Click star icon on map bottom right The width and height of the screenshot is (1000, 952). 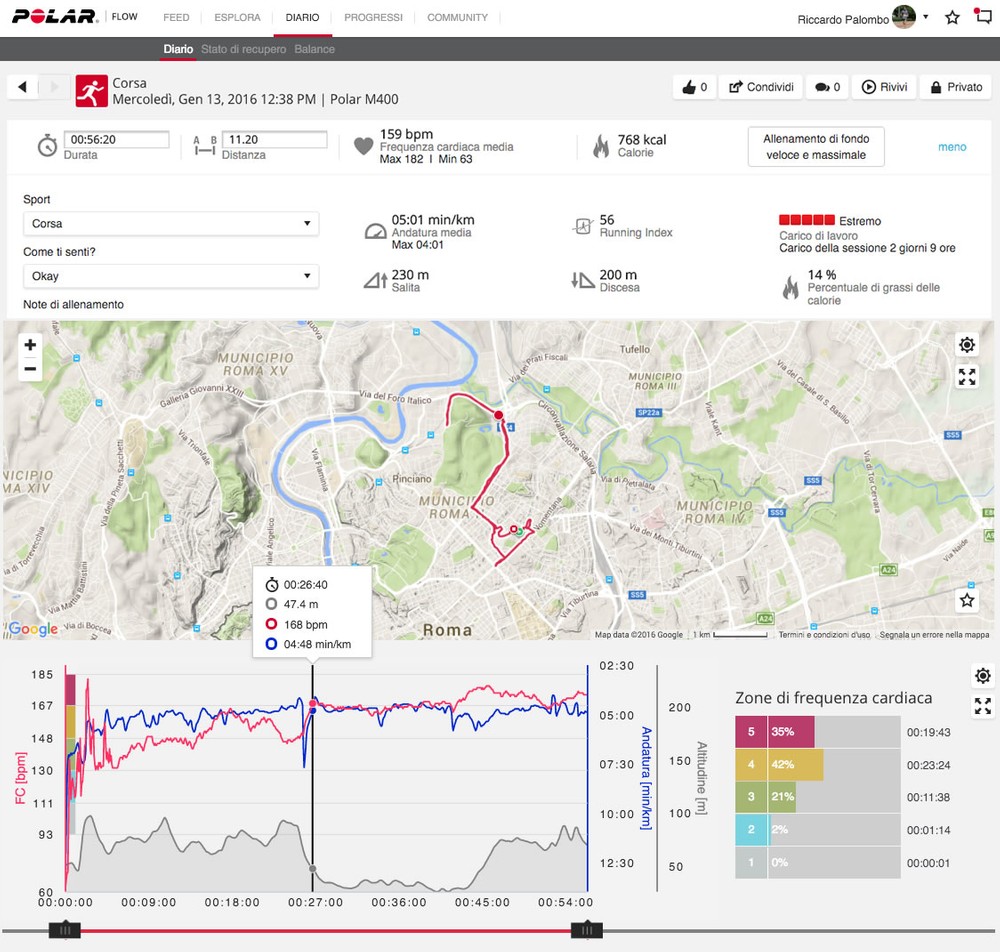(x=966, y=600)
